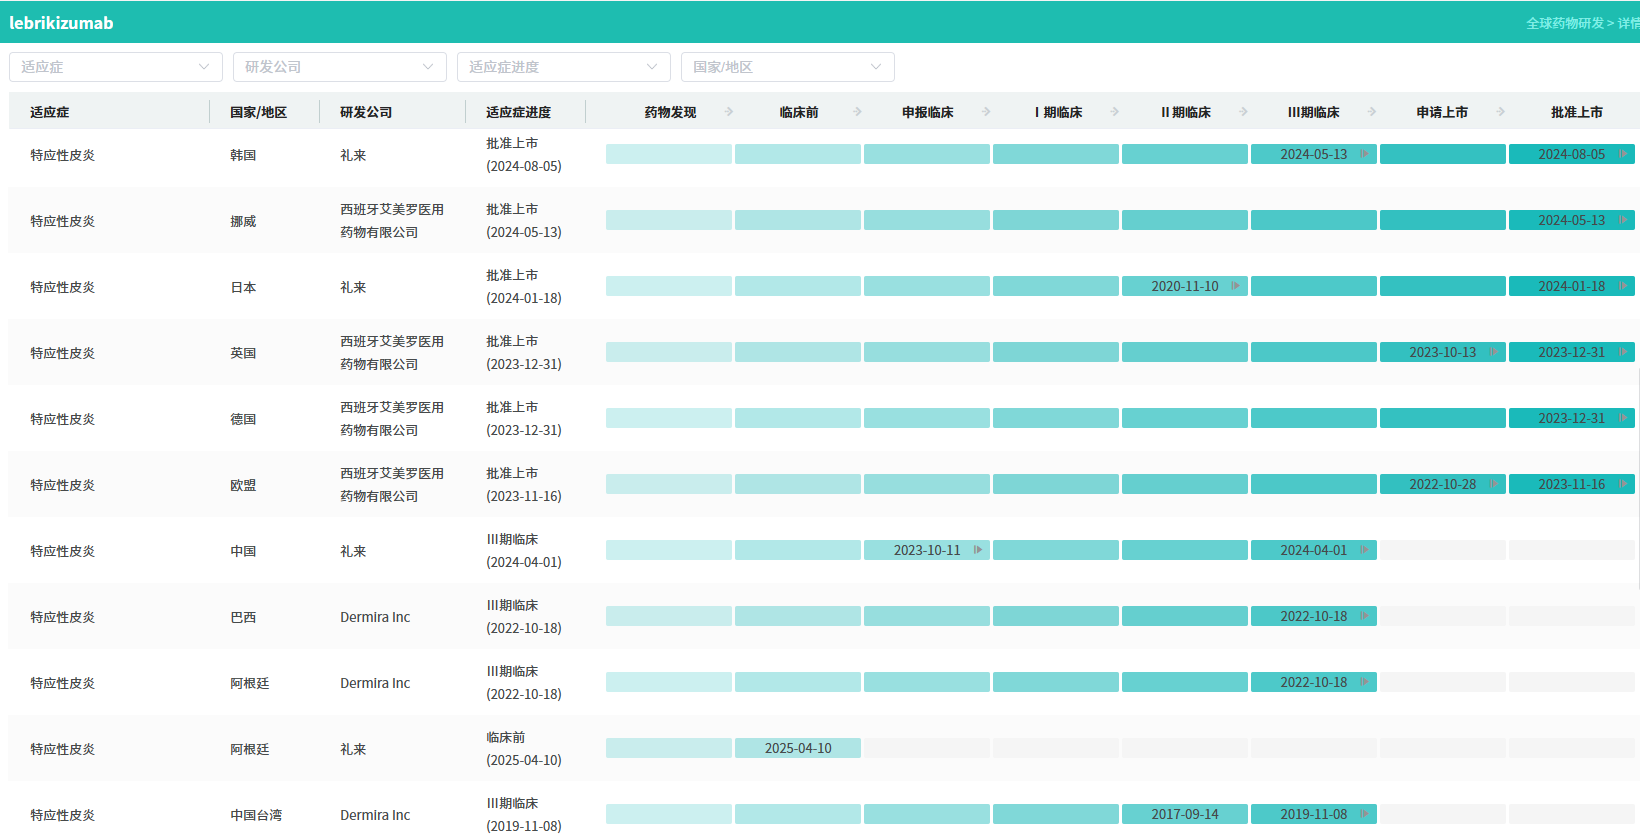Expand the 国家/地区 filter dropdown

[x=787, y=67]
